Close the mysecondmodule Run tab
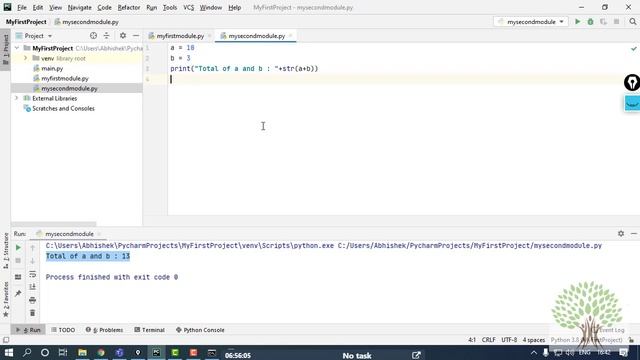This screenshot has height=360, width=640. point(99,234)
